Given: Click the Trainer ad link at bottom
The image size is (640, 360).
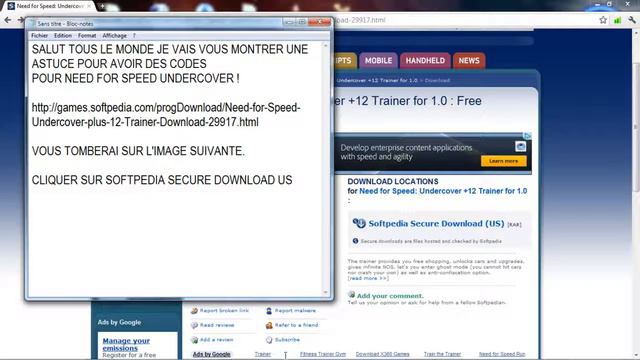Looking at the screenshot, I should (x=262, y=354).
